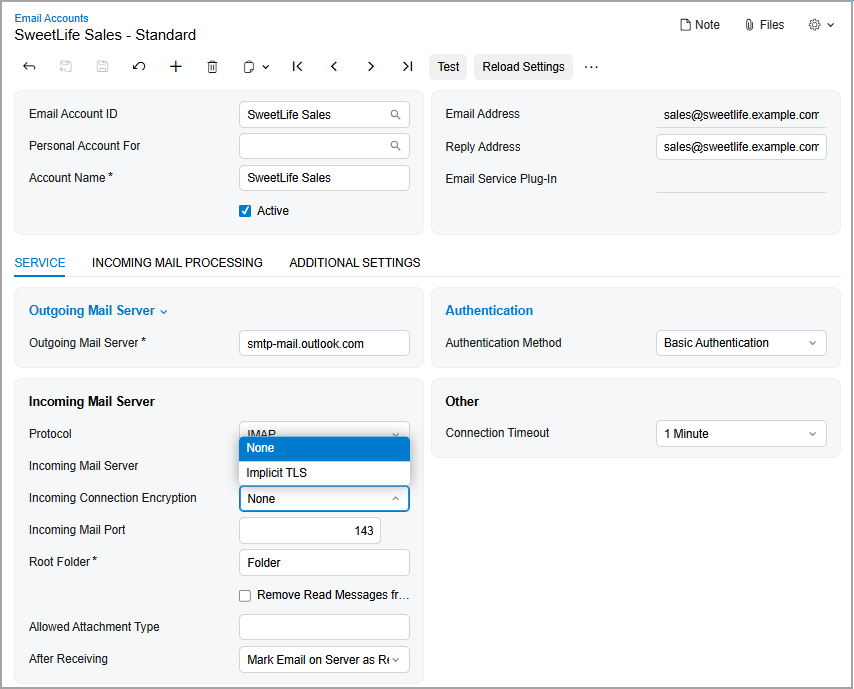
Task: Click search icon in Email Account ID
Action: (x=396, y=115)
